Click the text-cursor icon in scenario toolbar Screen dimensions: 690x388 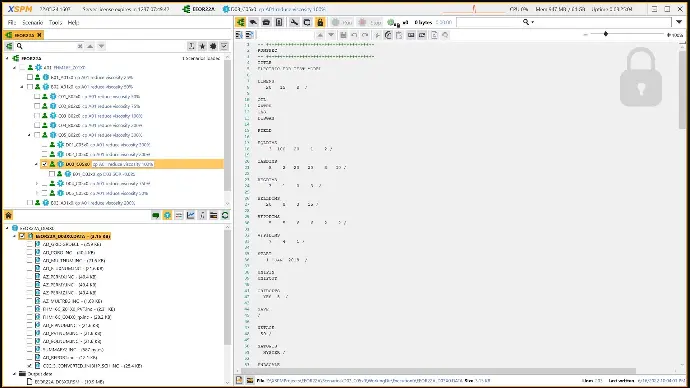191,46
